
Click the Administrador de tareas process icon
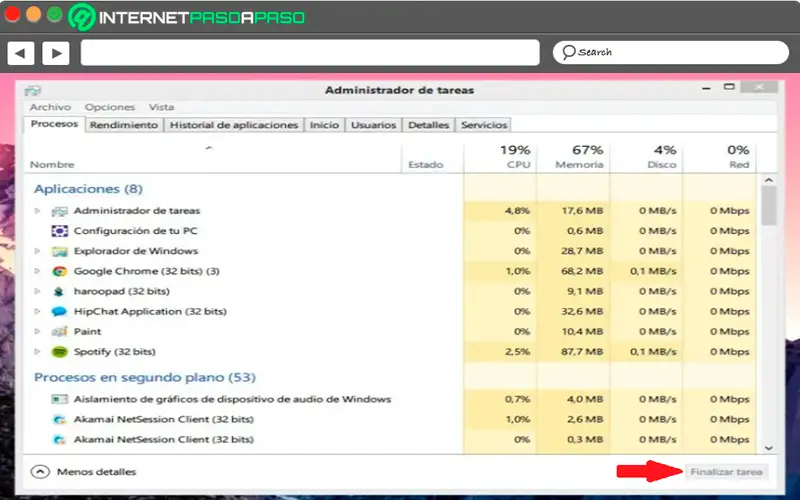coord(60,211)
